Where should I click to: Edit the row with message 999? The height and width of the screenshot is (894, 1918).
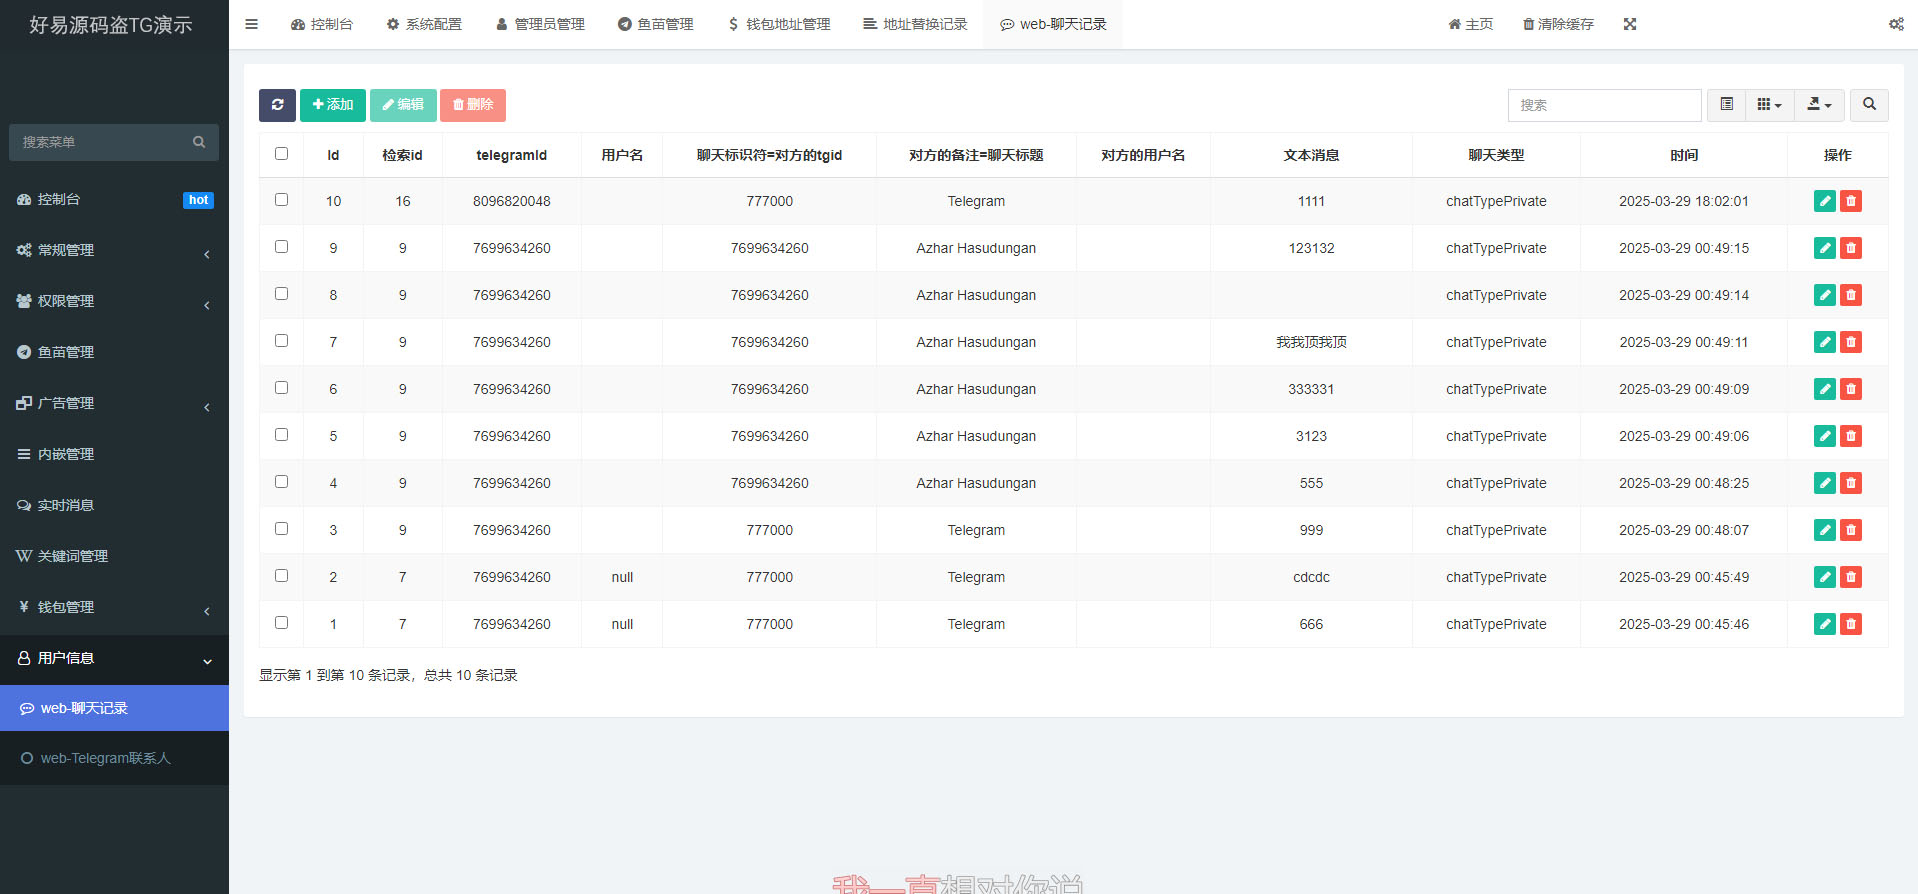pyautogui.click(x=1825, y=530)
